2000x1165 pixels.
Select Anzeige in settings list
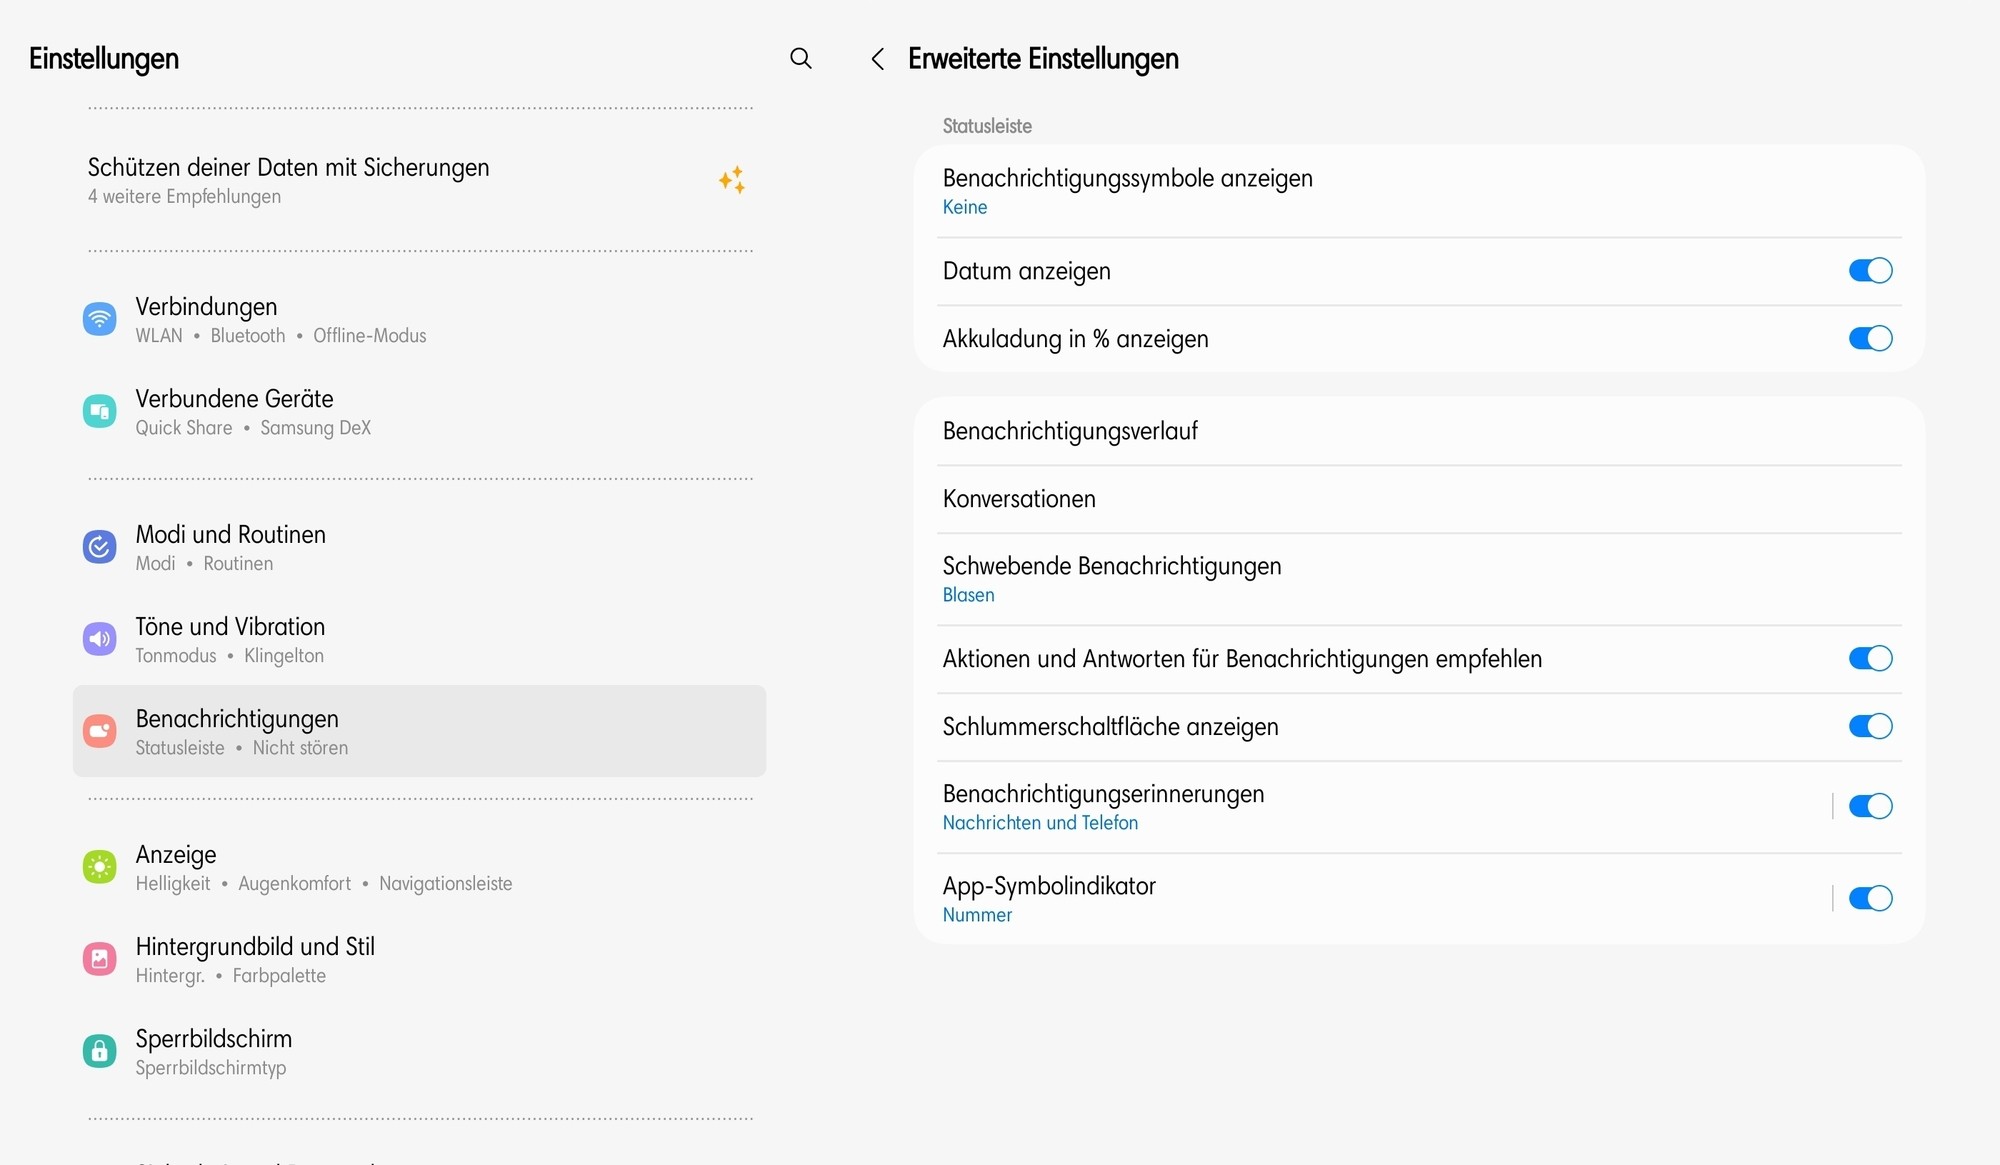point(419,867)
